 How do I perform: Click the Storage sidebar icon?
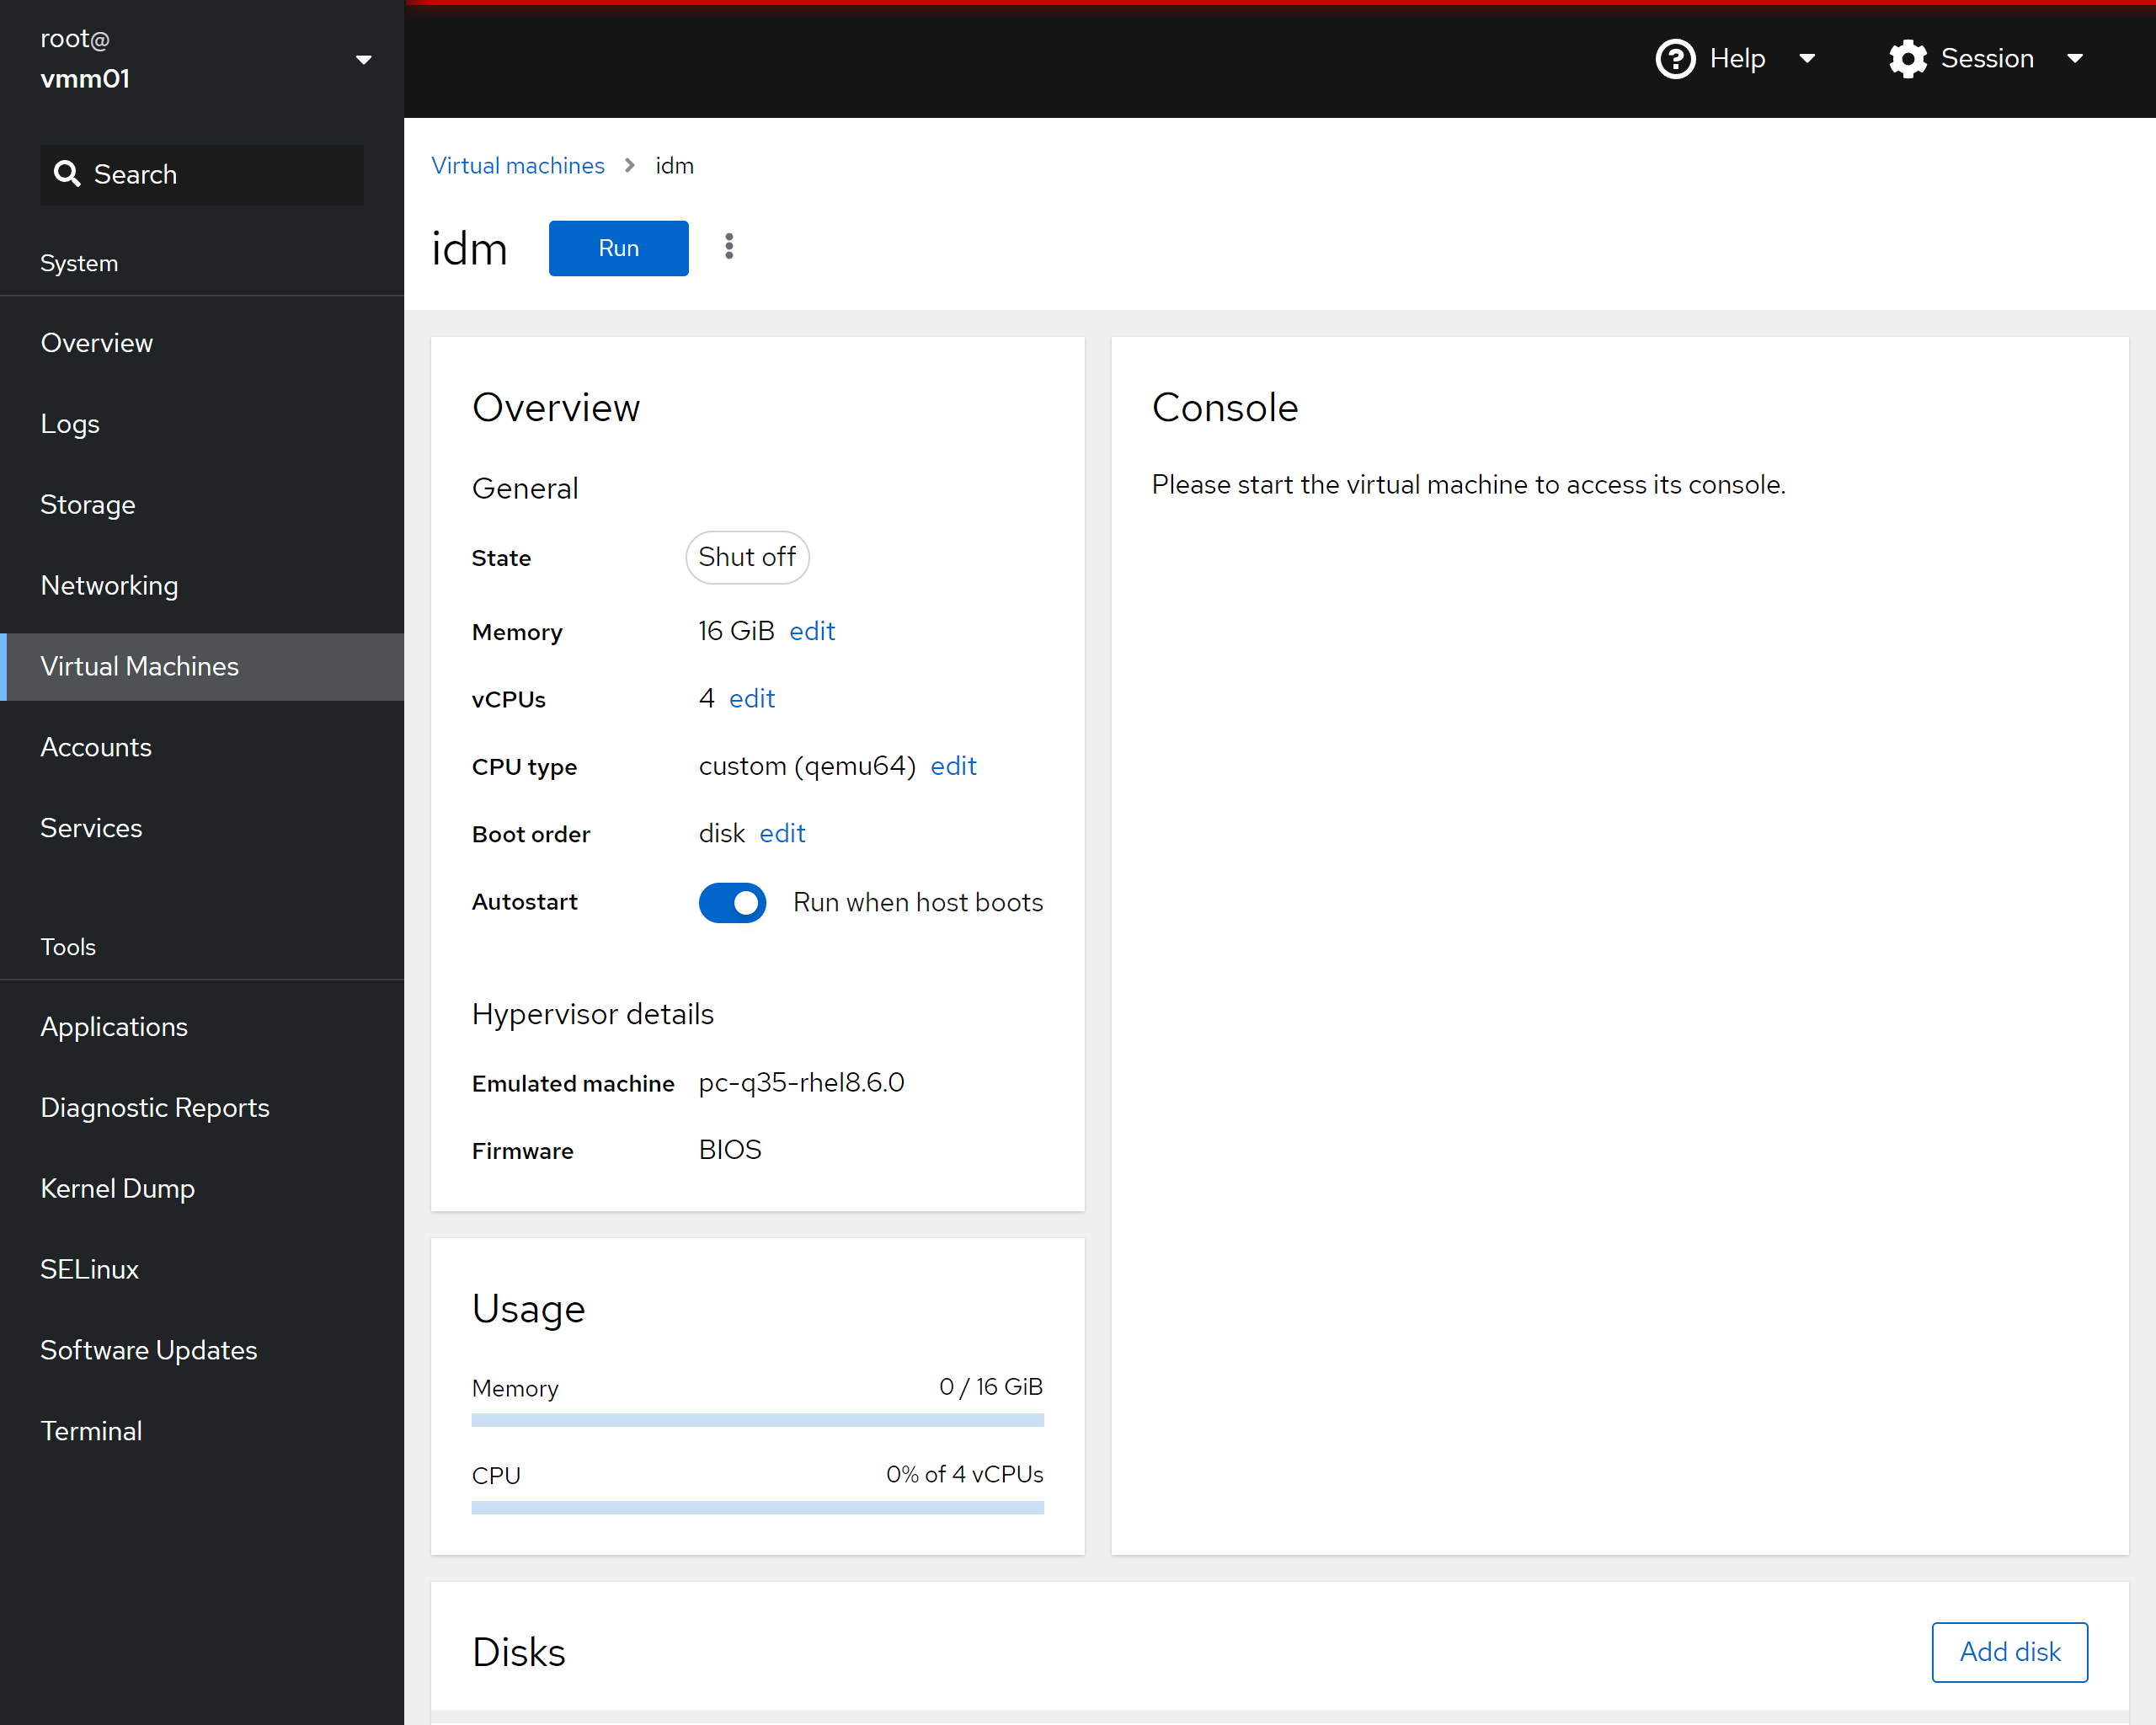pos(88,504)
